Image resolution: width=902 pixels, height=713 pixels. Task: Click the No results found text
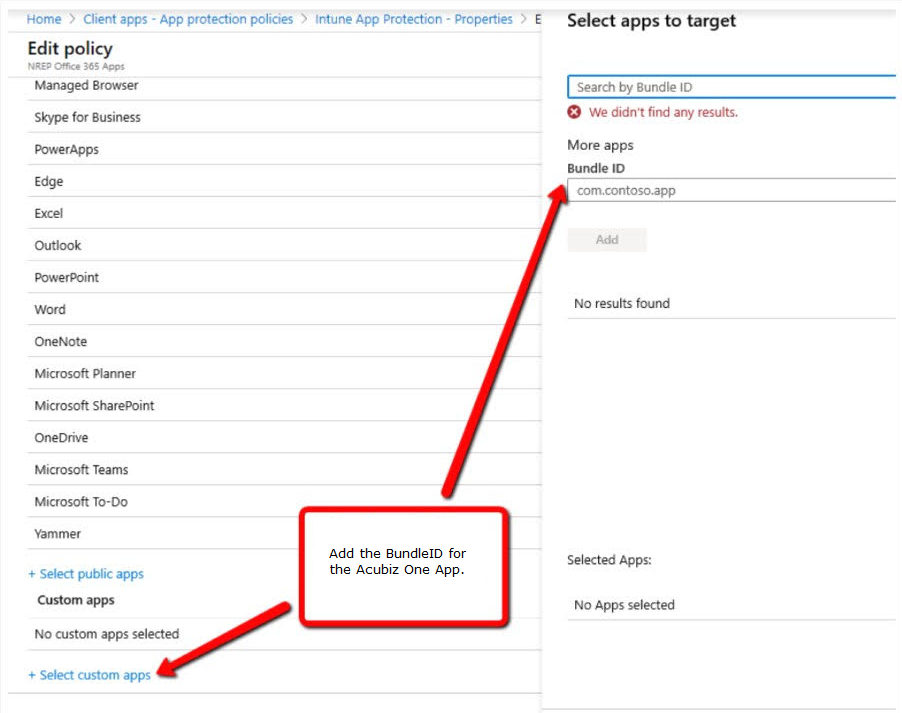tap(622, 303)
